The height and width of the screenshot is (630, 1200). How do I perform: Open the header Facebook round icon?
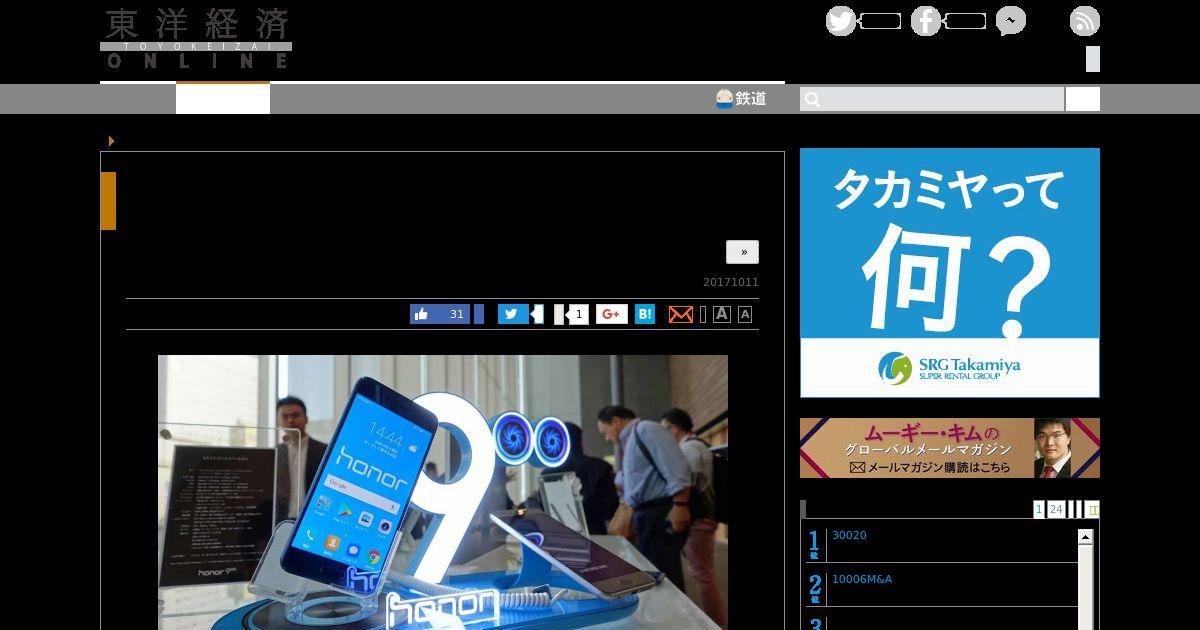926,21
